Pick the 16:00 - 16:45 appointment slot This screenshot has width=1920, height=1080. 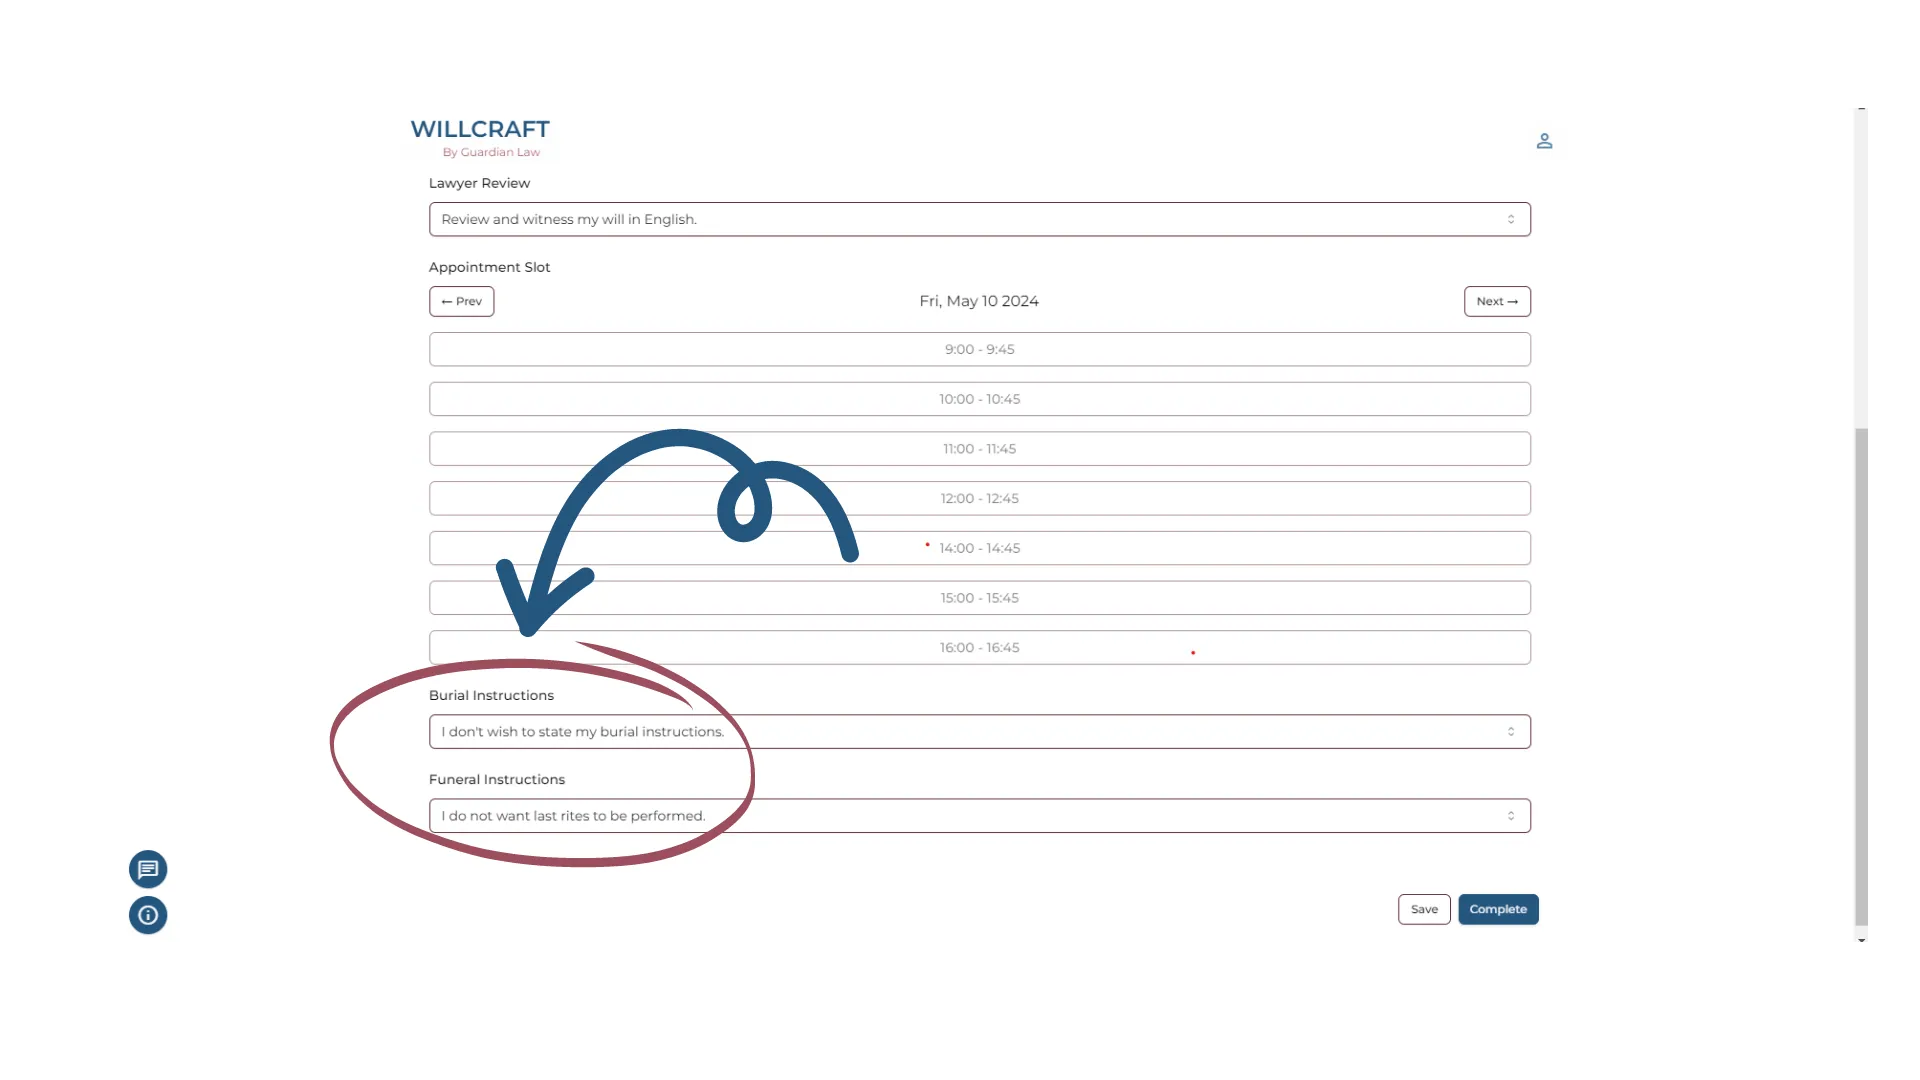pyautogui.click(x=980, y=648)
